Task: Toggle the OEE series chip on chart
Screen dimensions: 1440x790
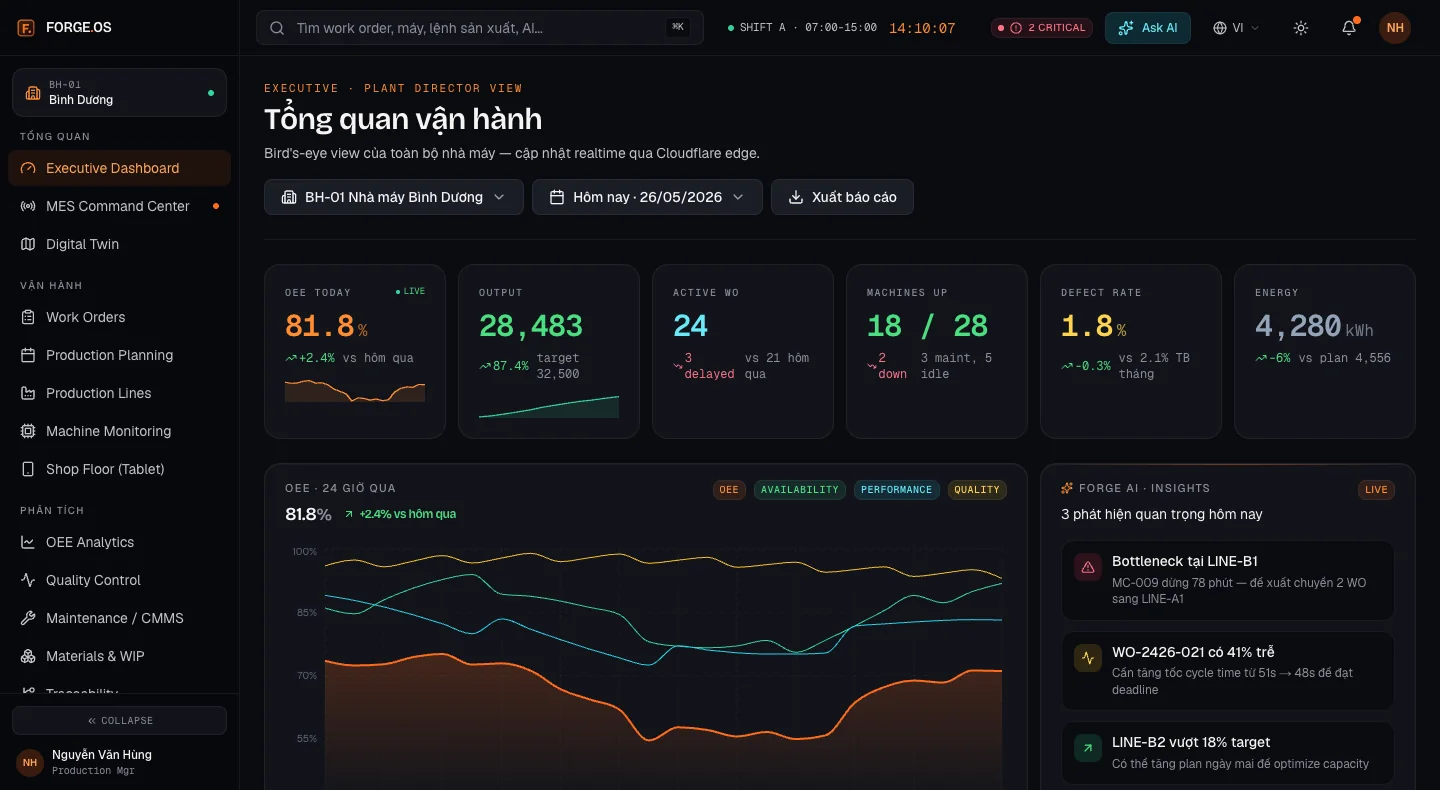Action: click(729, 490)
